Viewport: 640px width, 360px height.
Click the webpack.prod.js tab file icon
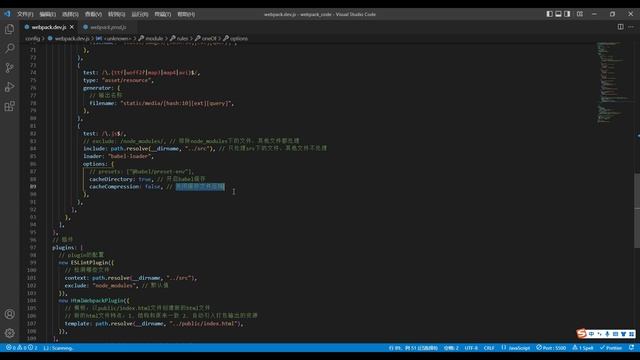pos(85,27)
